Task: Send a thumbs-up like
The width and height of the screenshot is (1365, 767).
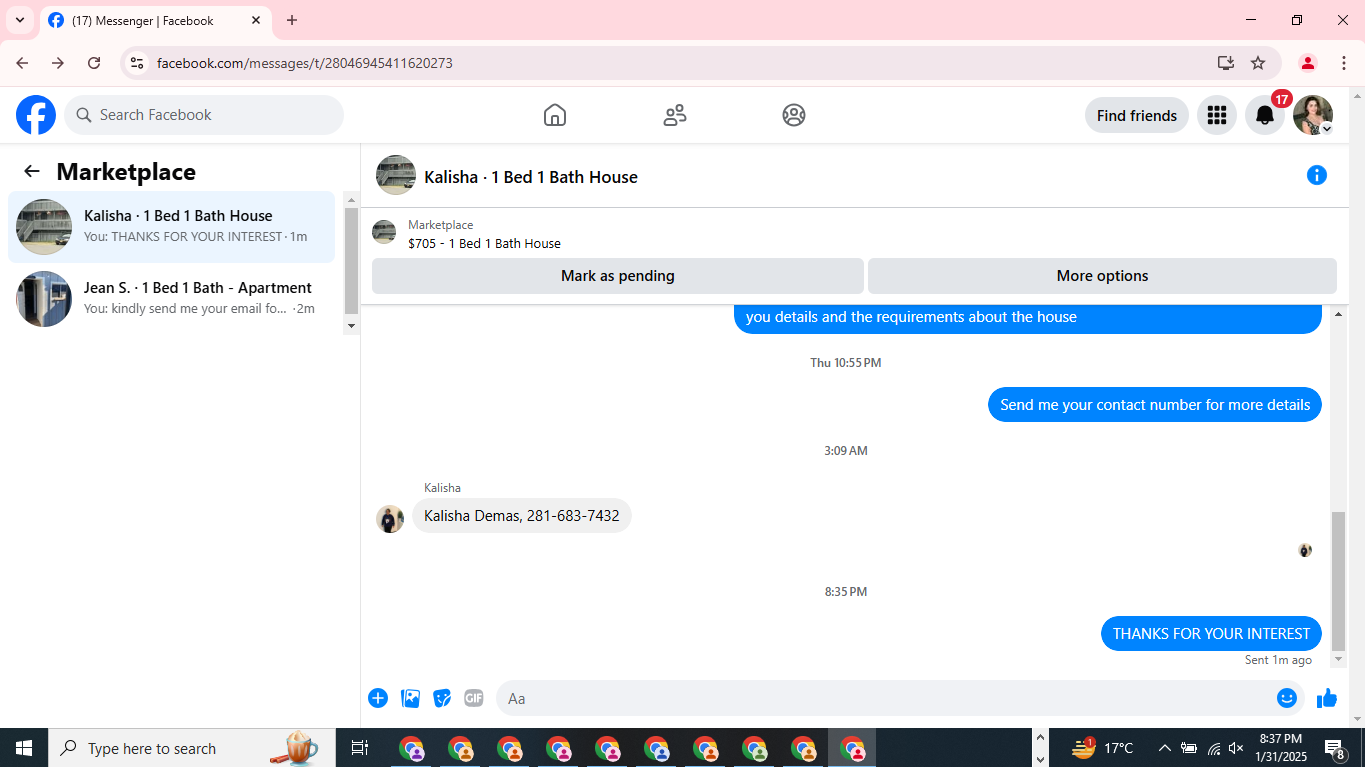Action: [1327, 698]
